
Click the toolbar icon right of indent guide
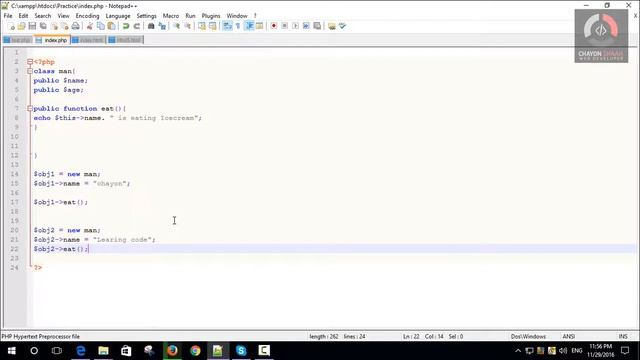pyautogui.click(x=260, y=26)
